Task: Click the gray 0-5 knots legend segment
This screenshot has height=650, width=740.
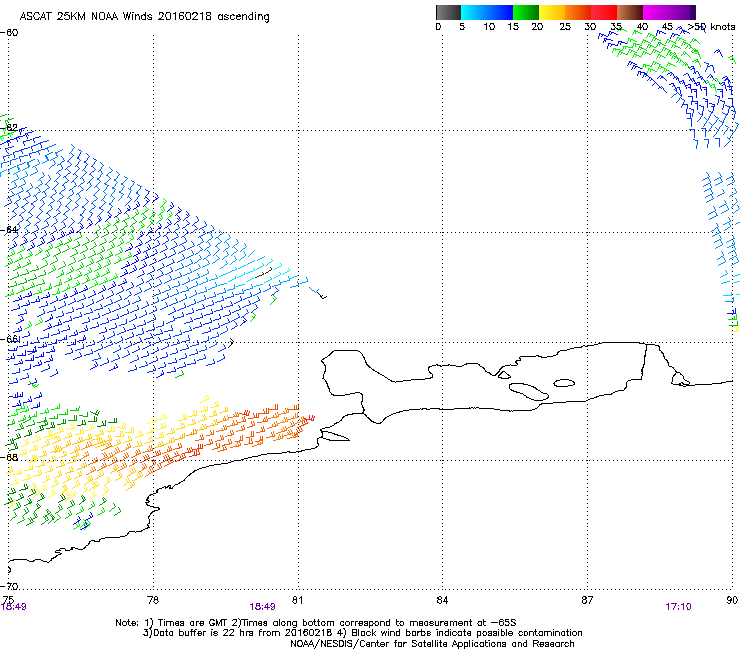Action: (x=448, y=12)
